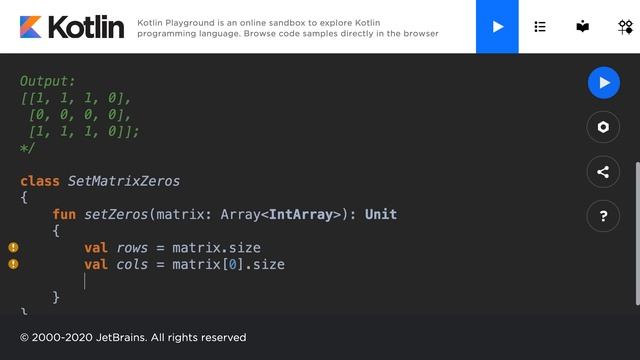Click the IntArray type in the parameter
Screen dimensions: 640x360
(301, 215)
